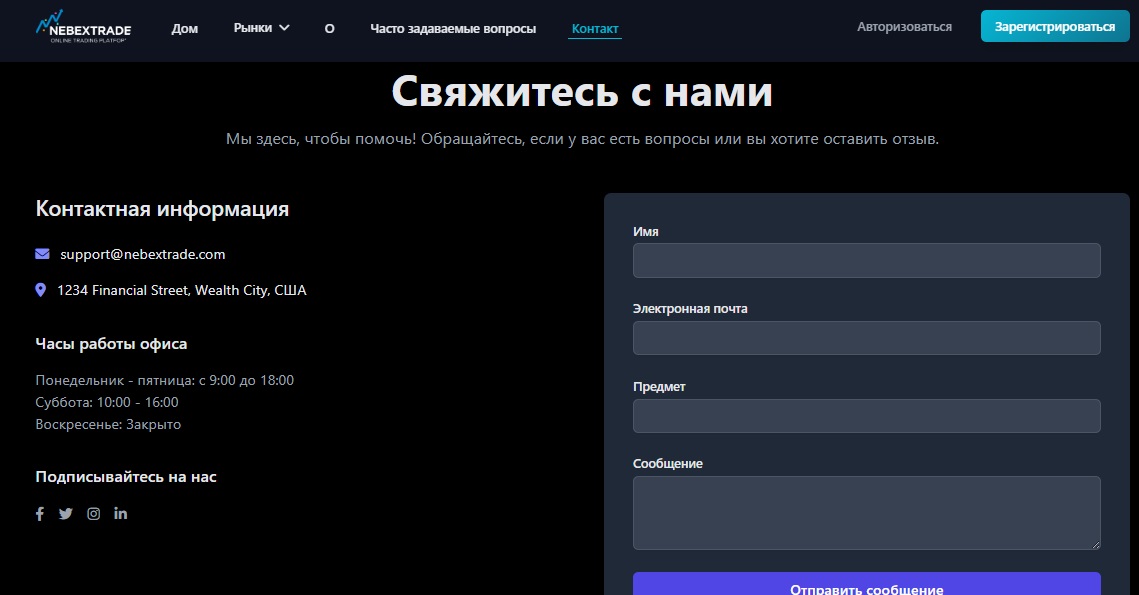Click the Авторизоваться link
This screenshot has width=1139, height=595.
[x=904, y=27]
